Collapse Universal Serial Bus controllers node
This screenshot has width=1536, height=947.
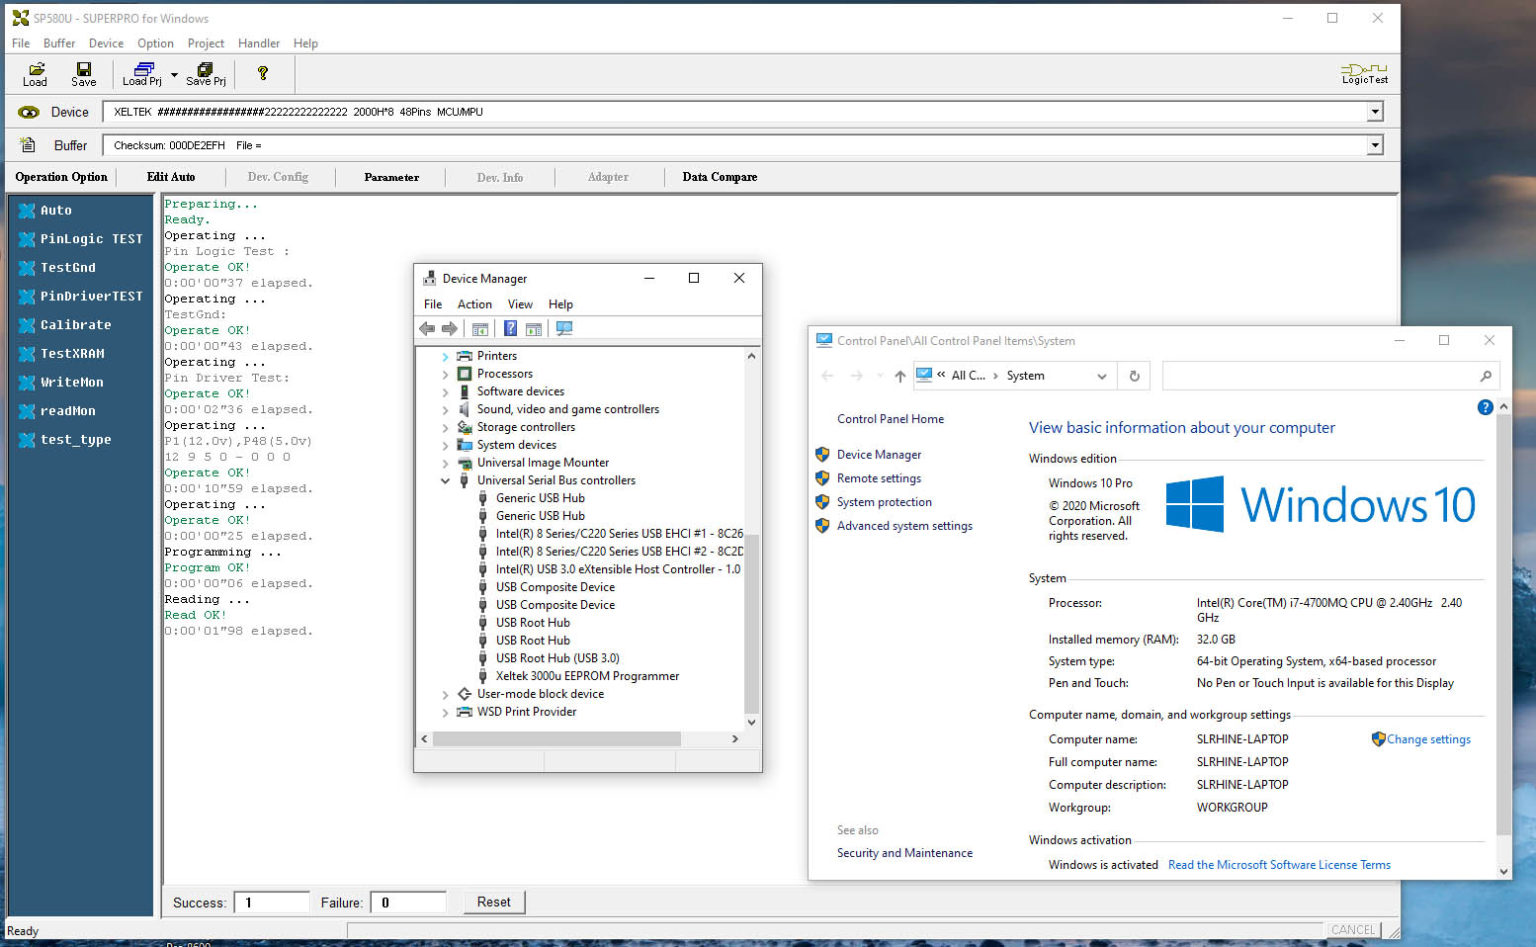445,481
